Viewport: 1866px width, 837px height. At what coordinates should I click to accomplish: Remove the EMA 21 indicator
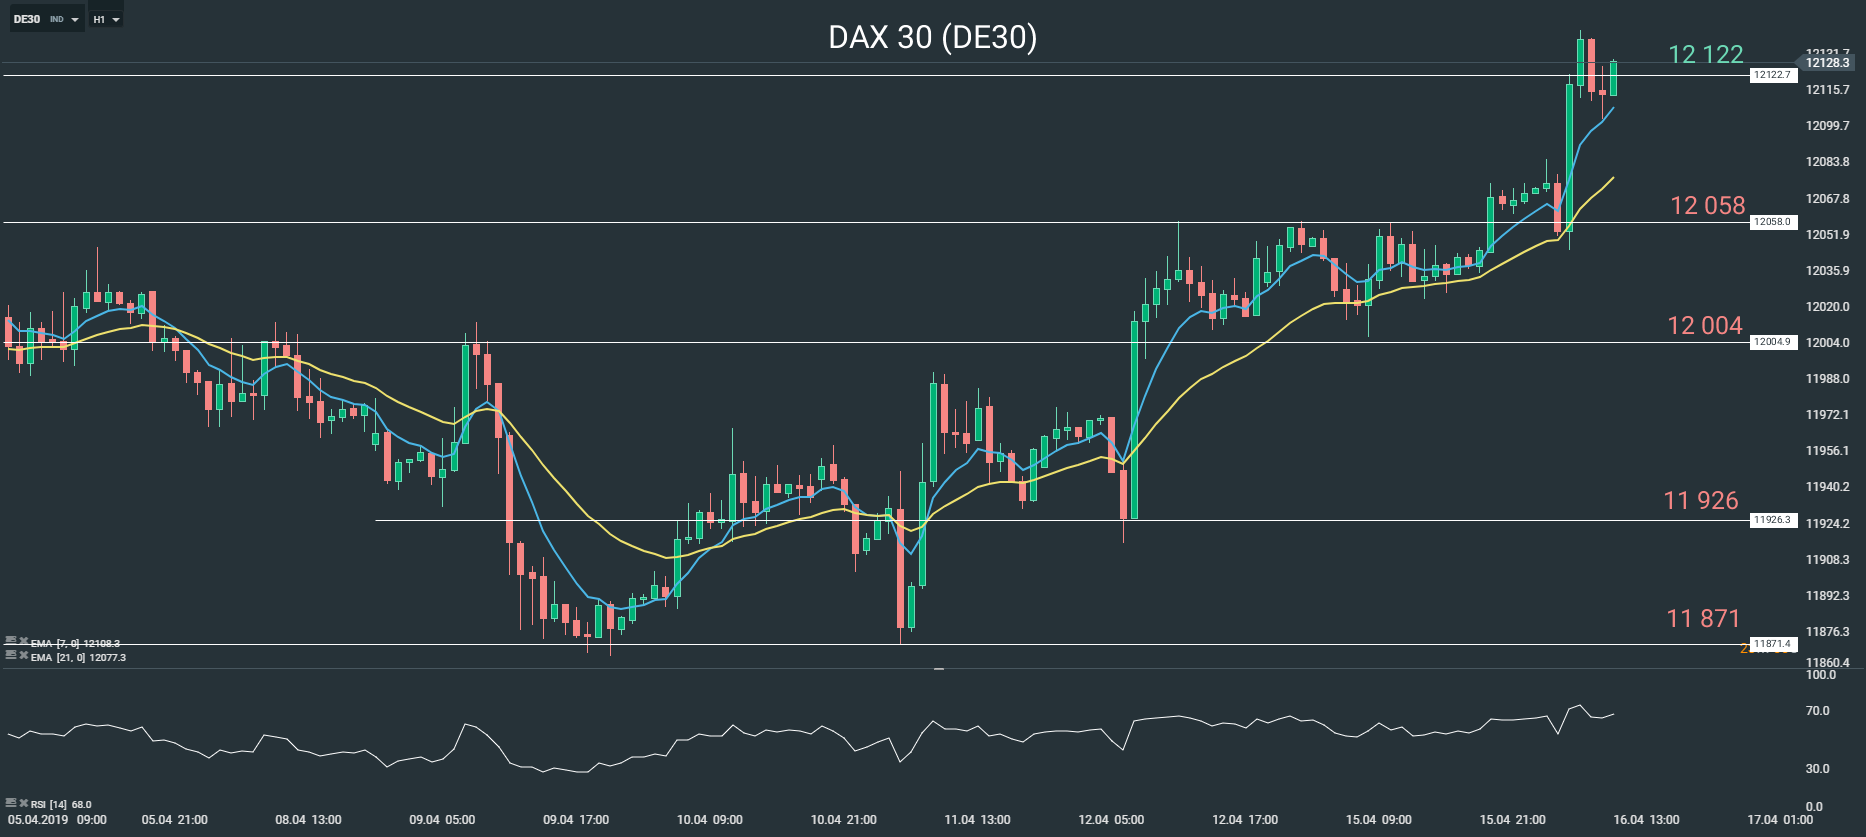pyautogui.click(x=23, y=655)
